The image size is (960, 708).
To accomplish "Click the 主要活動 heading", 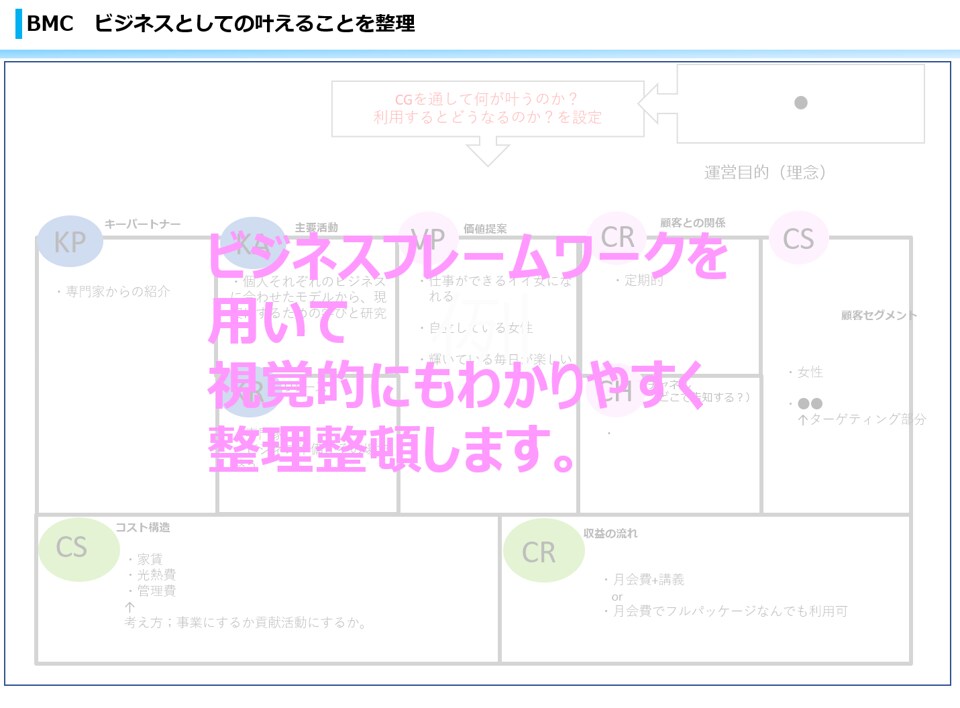I will (x=316, y=228).
